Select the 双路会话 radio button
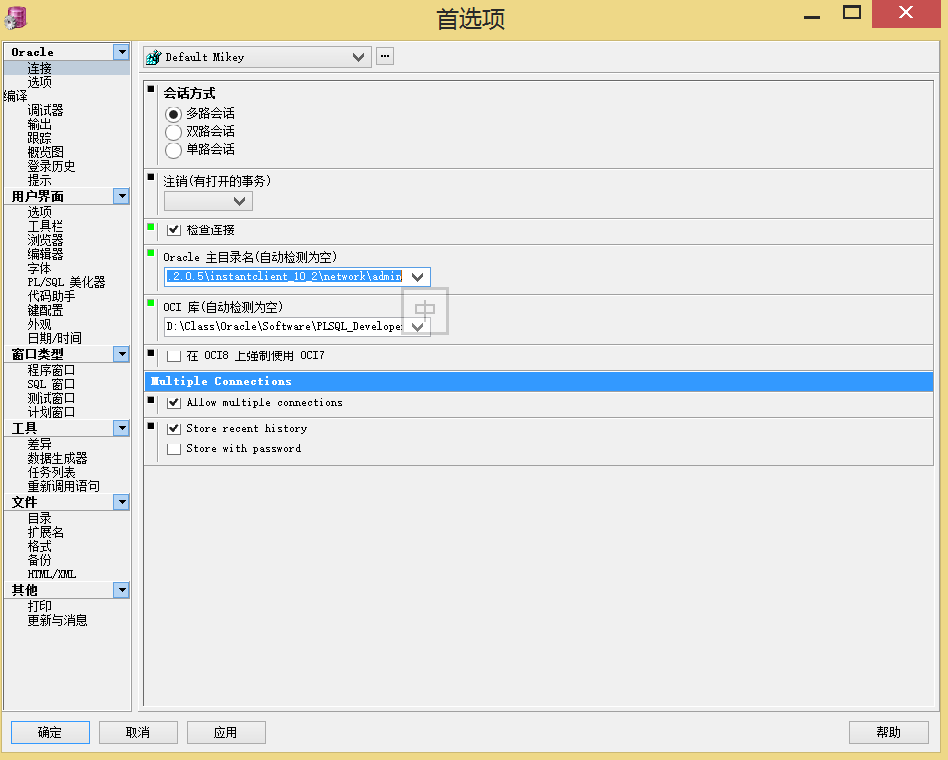Screen dimensions: 948x760 [174, 132]
